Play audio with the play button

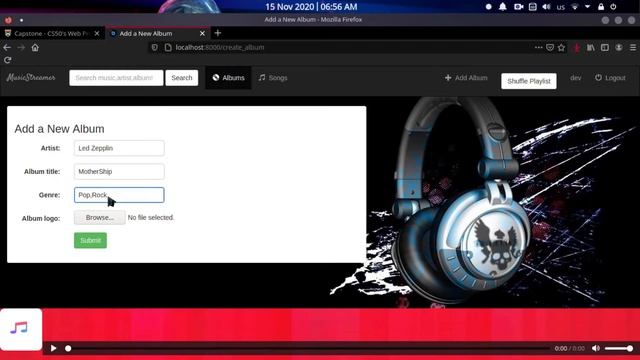click(x=53, y=348)
